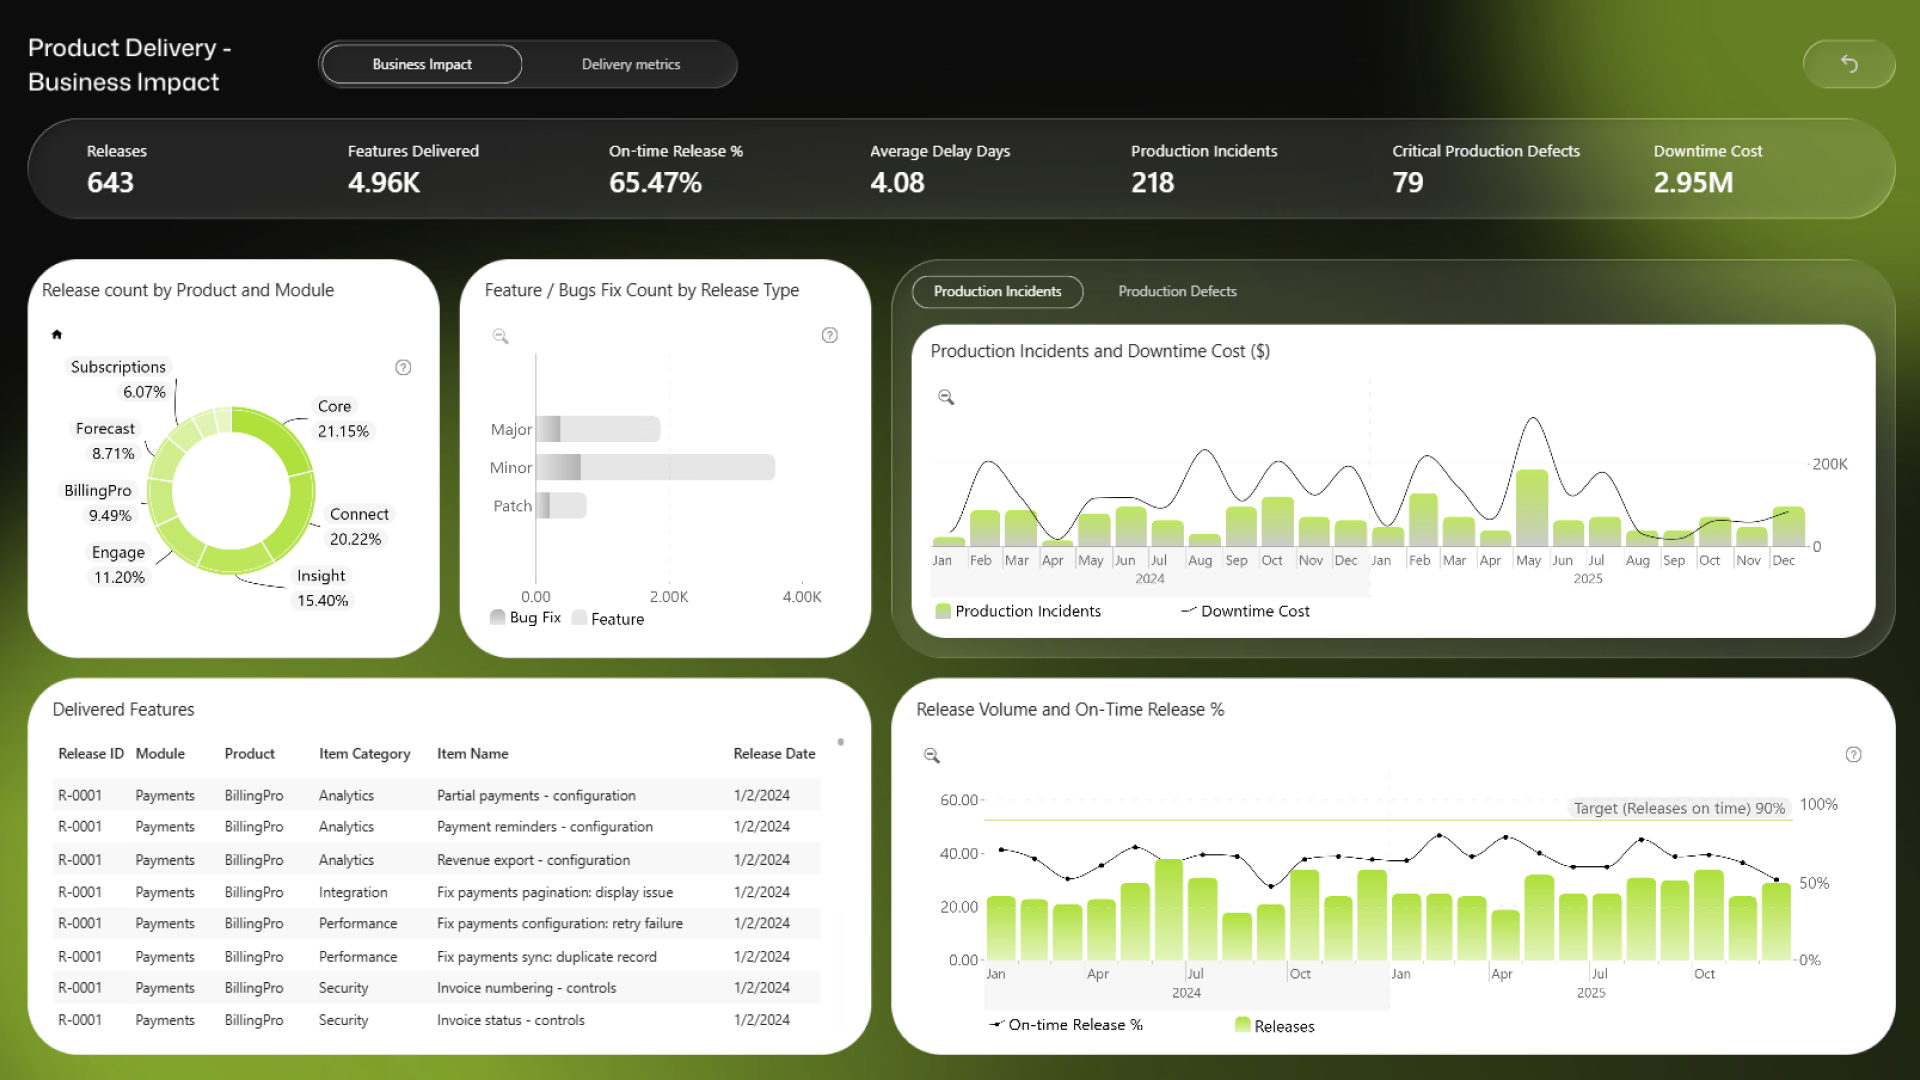
Task: Click the 'Invoice numbering - controls' table cell
Action: [526, 988]
